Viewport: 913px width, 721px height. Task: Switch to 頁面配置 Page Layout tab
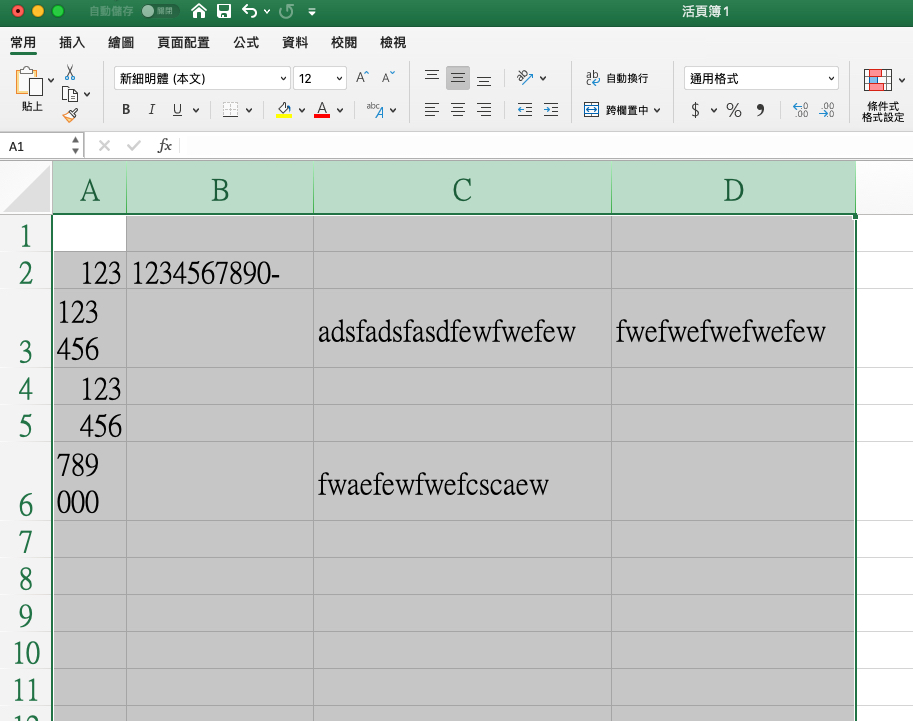click(183, 43)
